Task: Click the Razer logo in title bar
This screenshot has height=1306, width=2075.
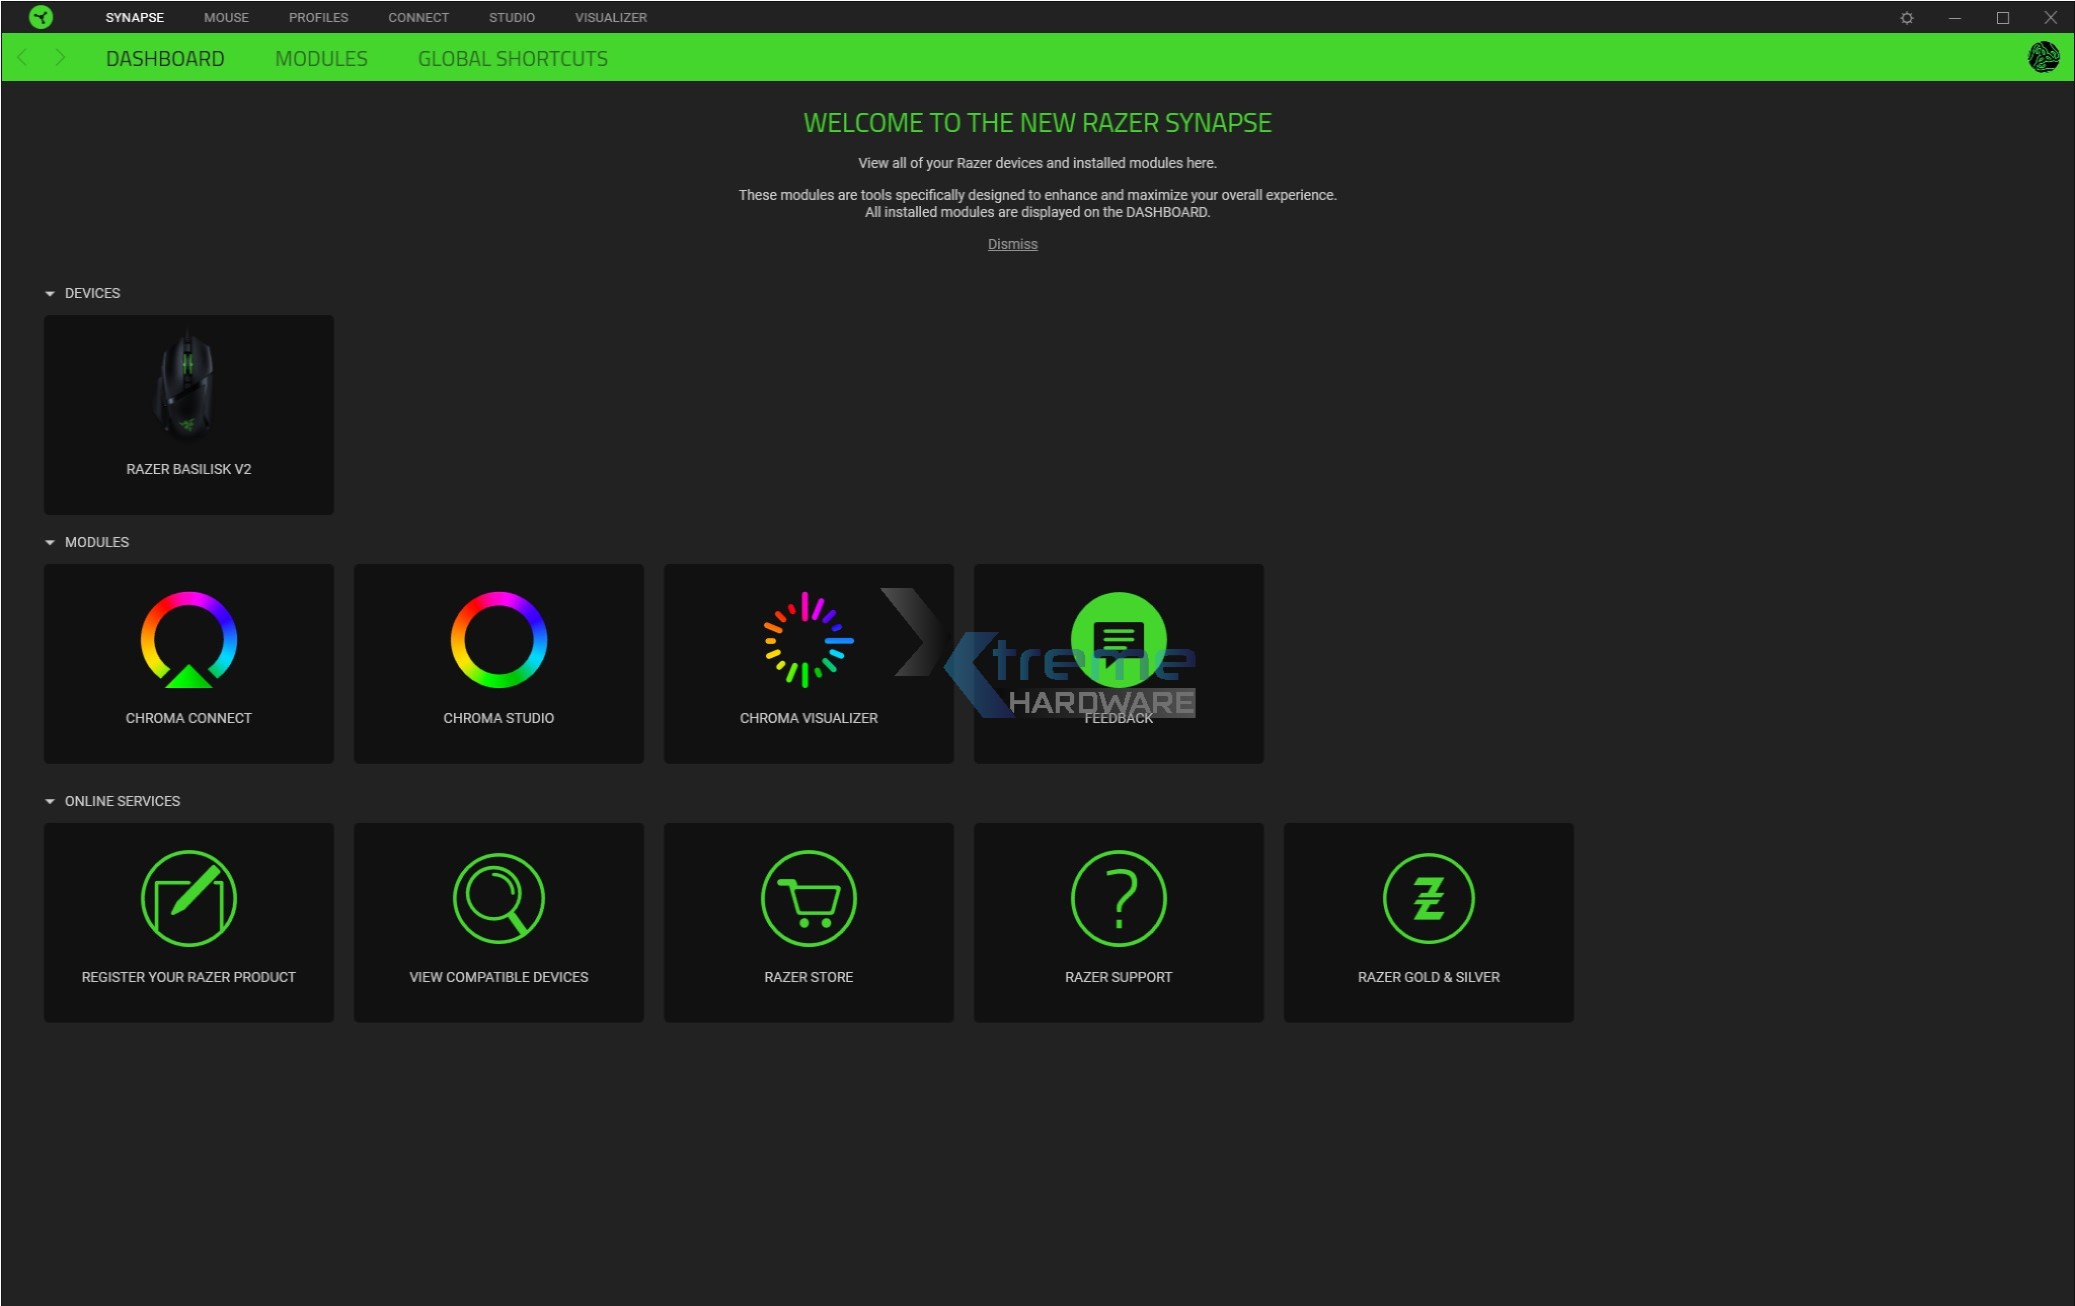Action: (x=41, y=17)
